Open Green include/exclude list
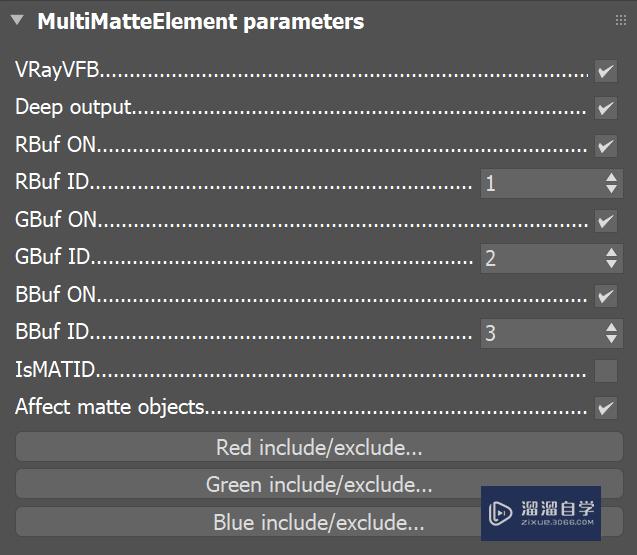 (x=319, y=485)
